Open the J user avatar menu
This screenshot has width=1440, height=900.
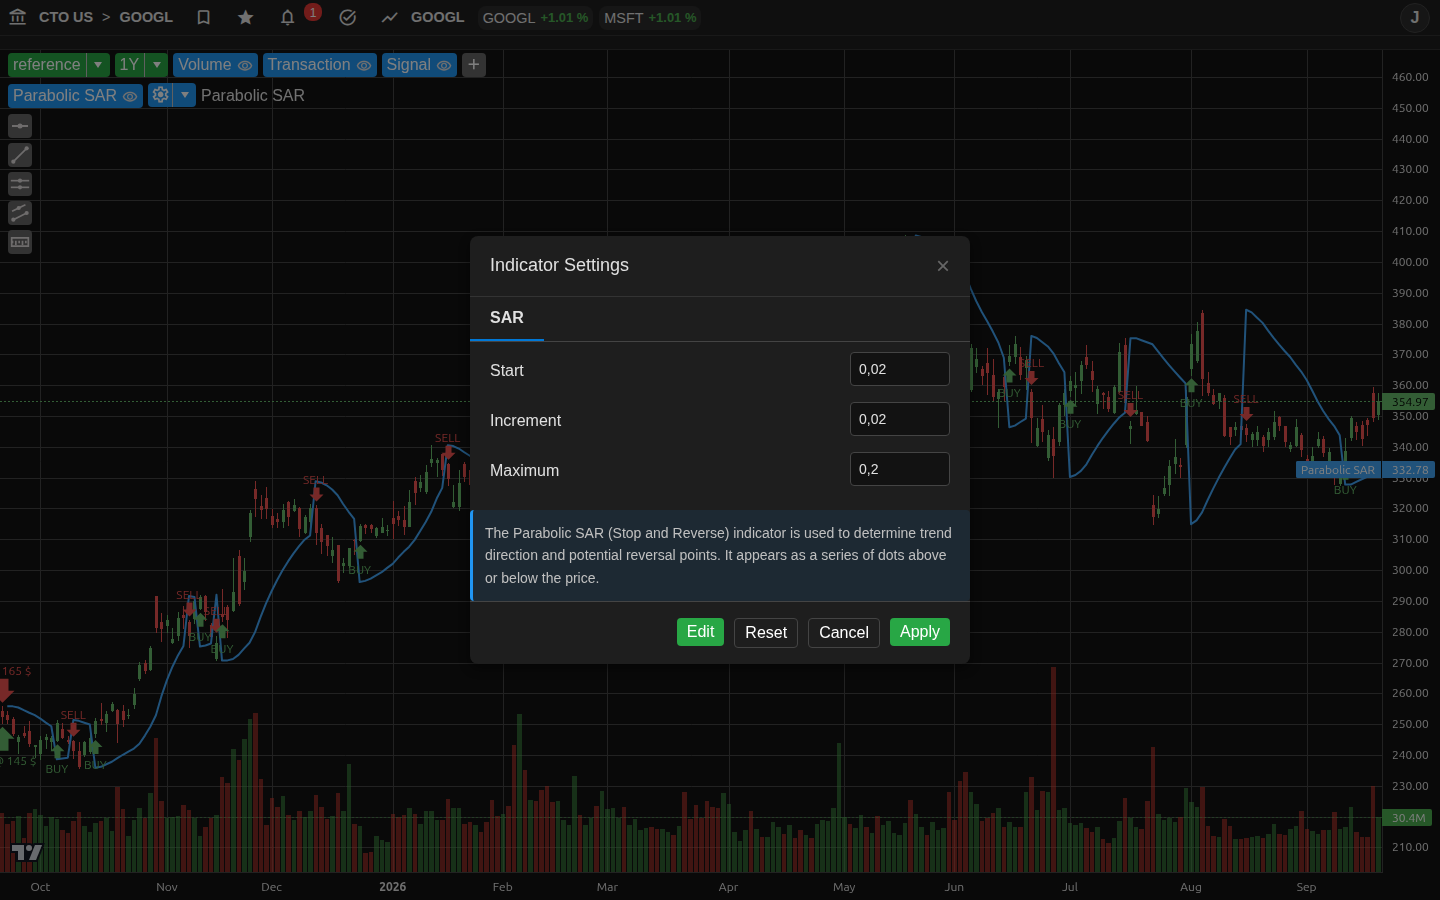click(1415, 17)
